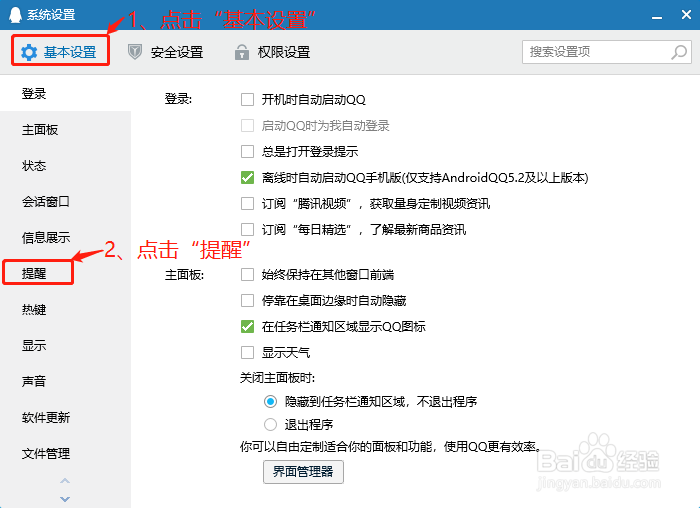Open 声音 sidebar section

(65, 381)
